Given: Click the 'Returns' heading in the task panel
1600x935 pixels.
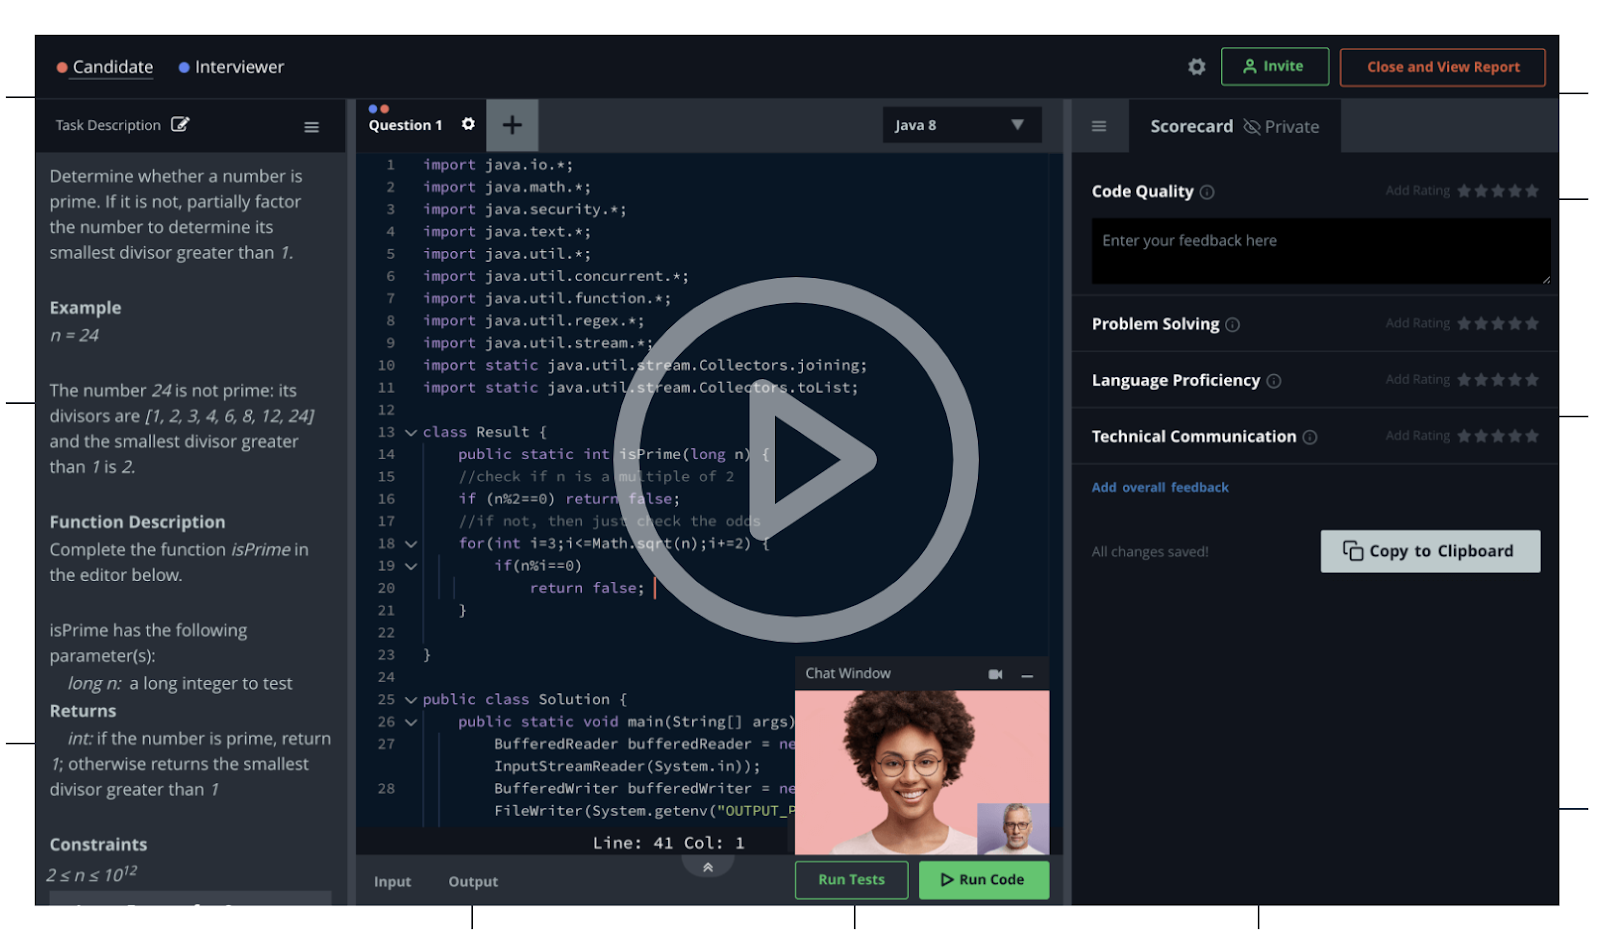Looking at the screenshot, I should coord(83,711).
